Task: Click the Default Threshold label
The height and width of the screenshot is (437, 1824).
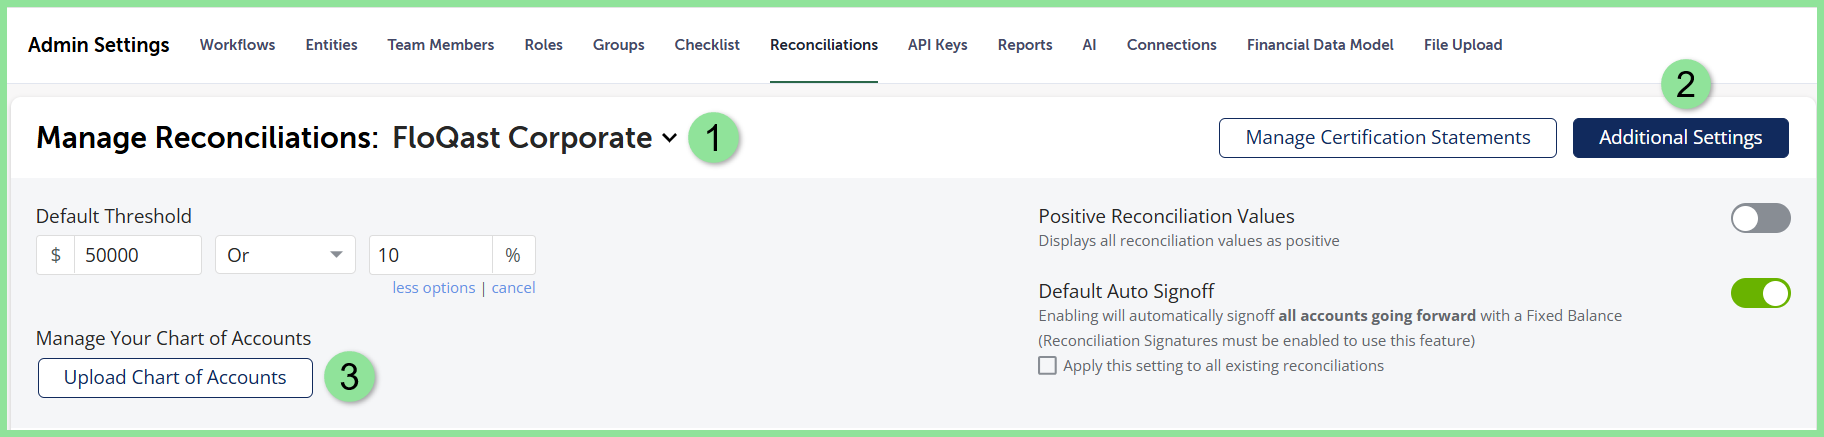Action: coord(114,216)
